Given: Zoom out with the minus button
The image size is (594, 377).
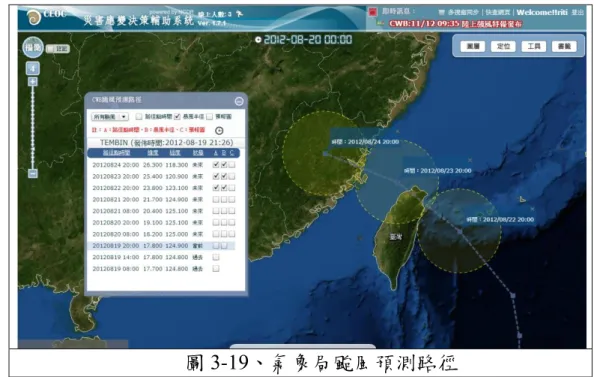Looking at the screenshot, I should pos(33,174).
